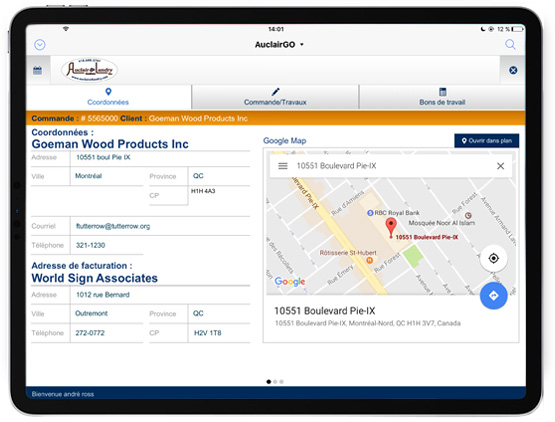Open the hamburger menu in the map search bar
This screenshot has height=422, width=555.
[x=283, y=166]
